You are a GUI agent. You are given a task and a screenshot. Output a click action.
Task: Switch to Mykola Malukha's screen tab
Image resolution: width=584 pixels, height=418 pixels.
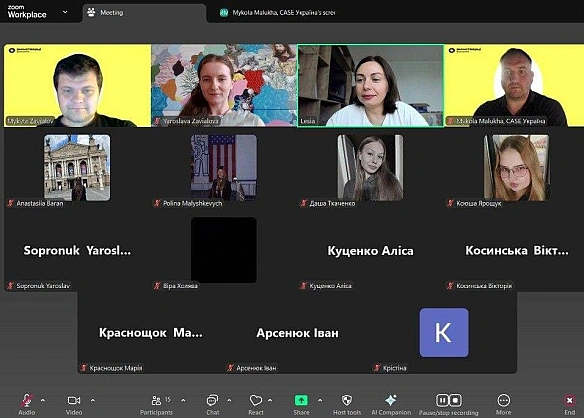coord(277,13)
